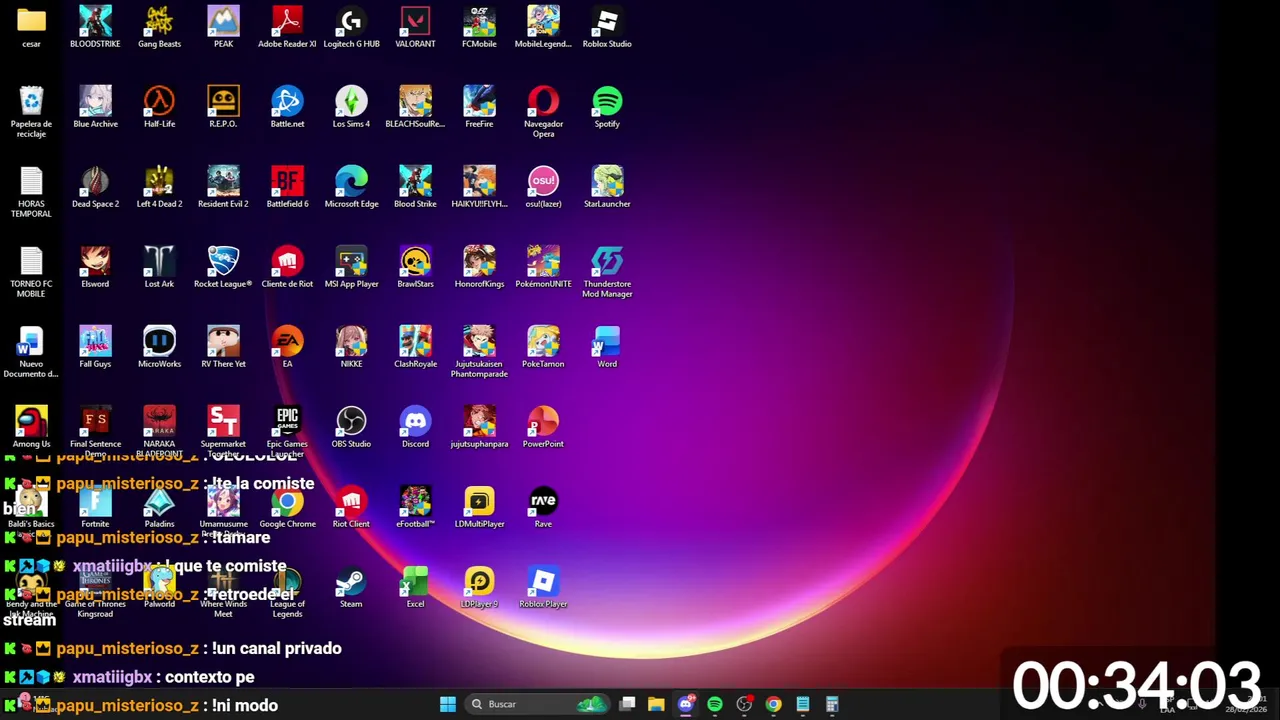Open File Explorer from the taskbar
The height and width of the screenshot is (720, 1280).
pyautogui.click(x=656, y=704)
